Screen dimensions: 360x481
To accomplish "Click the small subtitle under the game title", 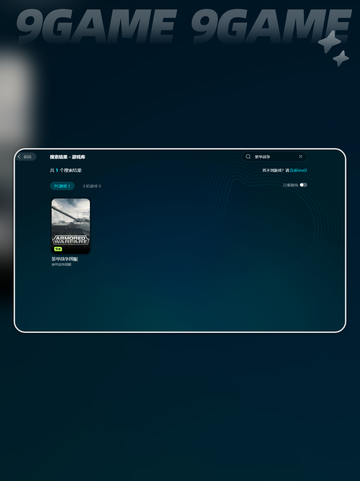I will tap(61, 265).
